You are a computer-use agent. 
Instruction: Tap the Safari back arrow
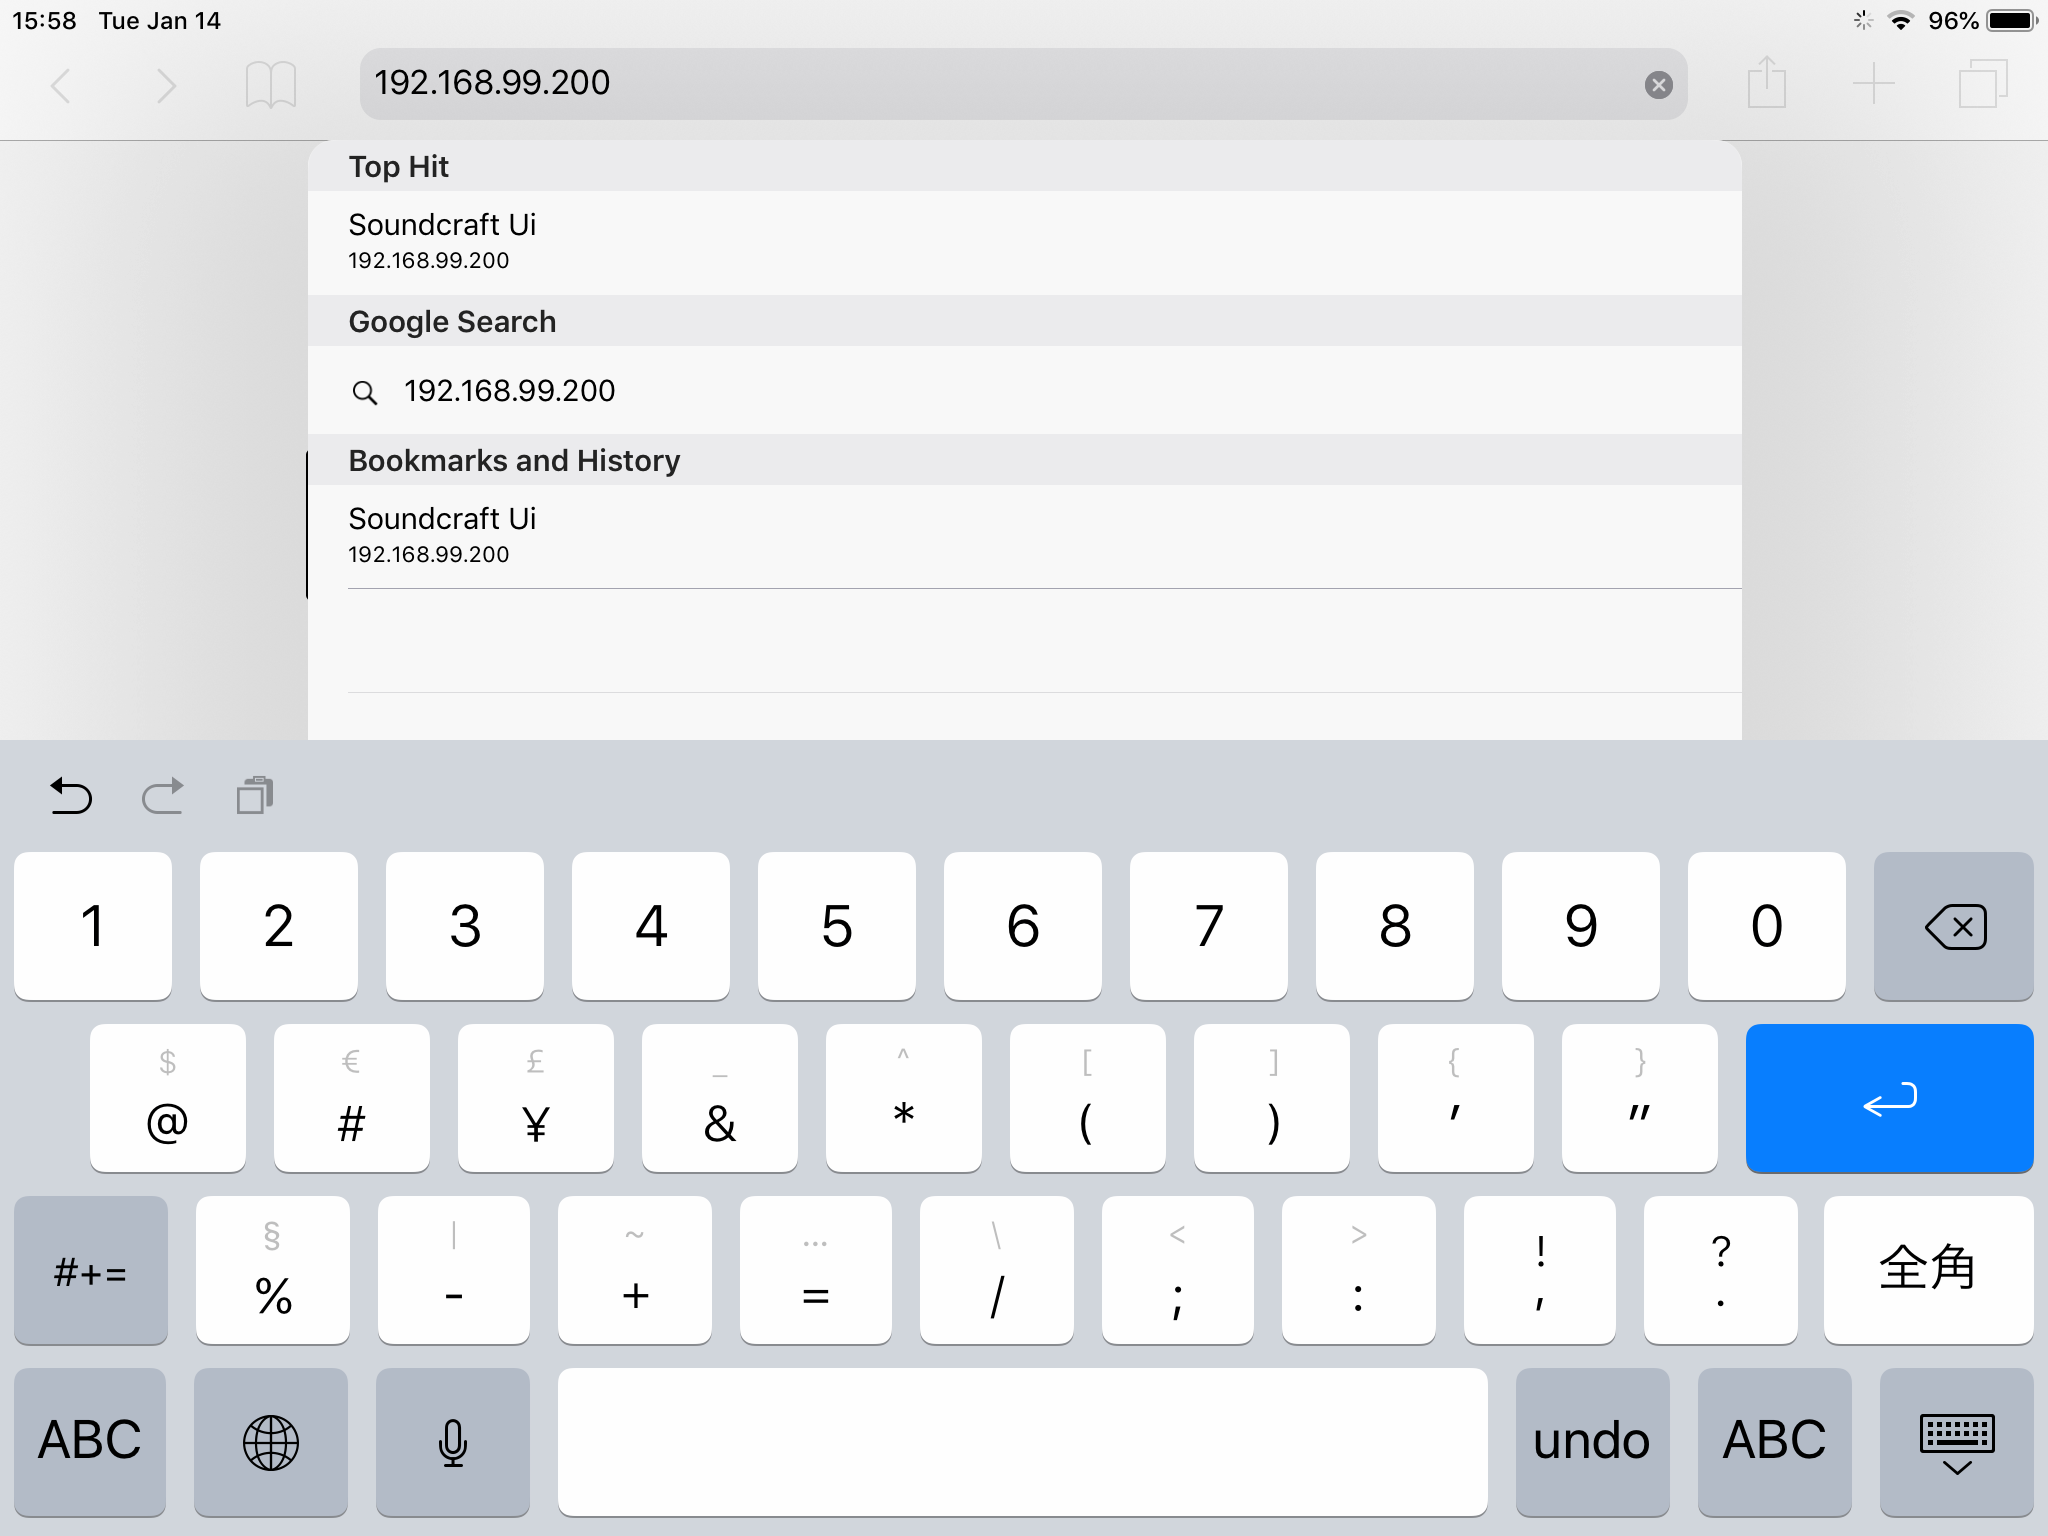tap(61, 85)
